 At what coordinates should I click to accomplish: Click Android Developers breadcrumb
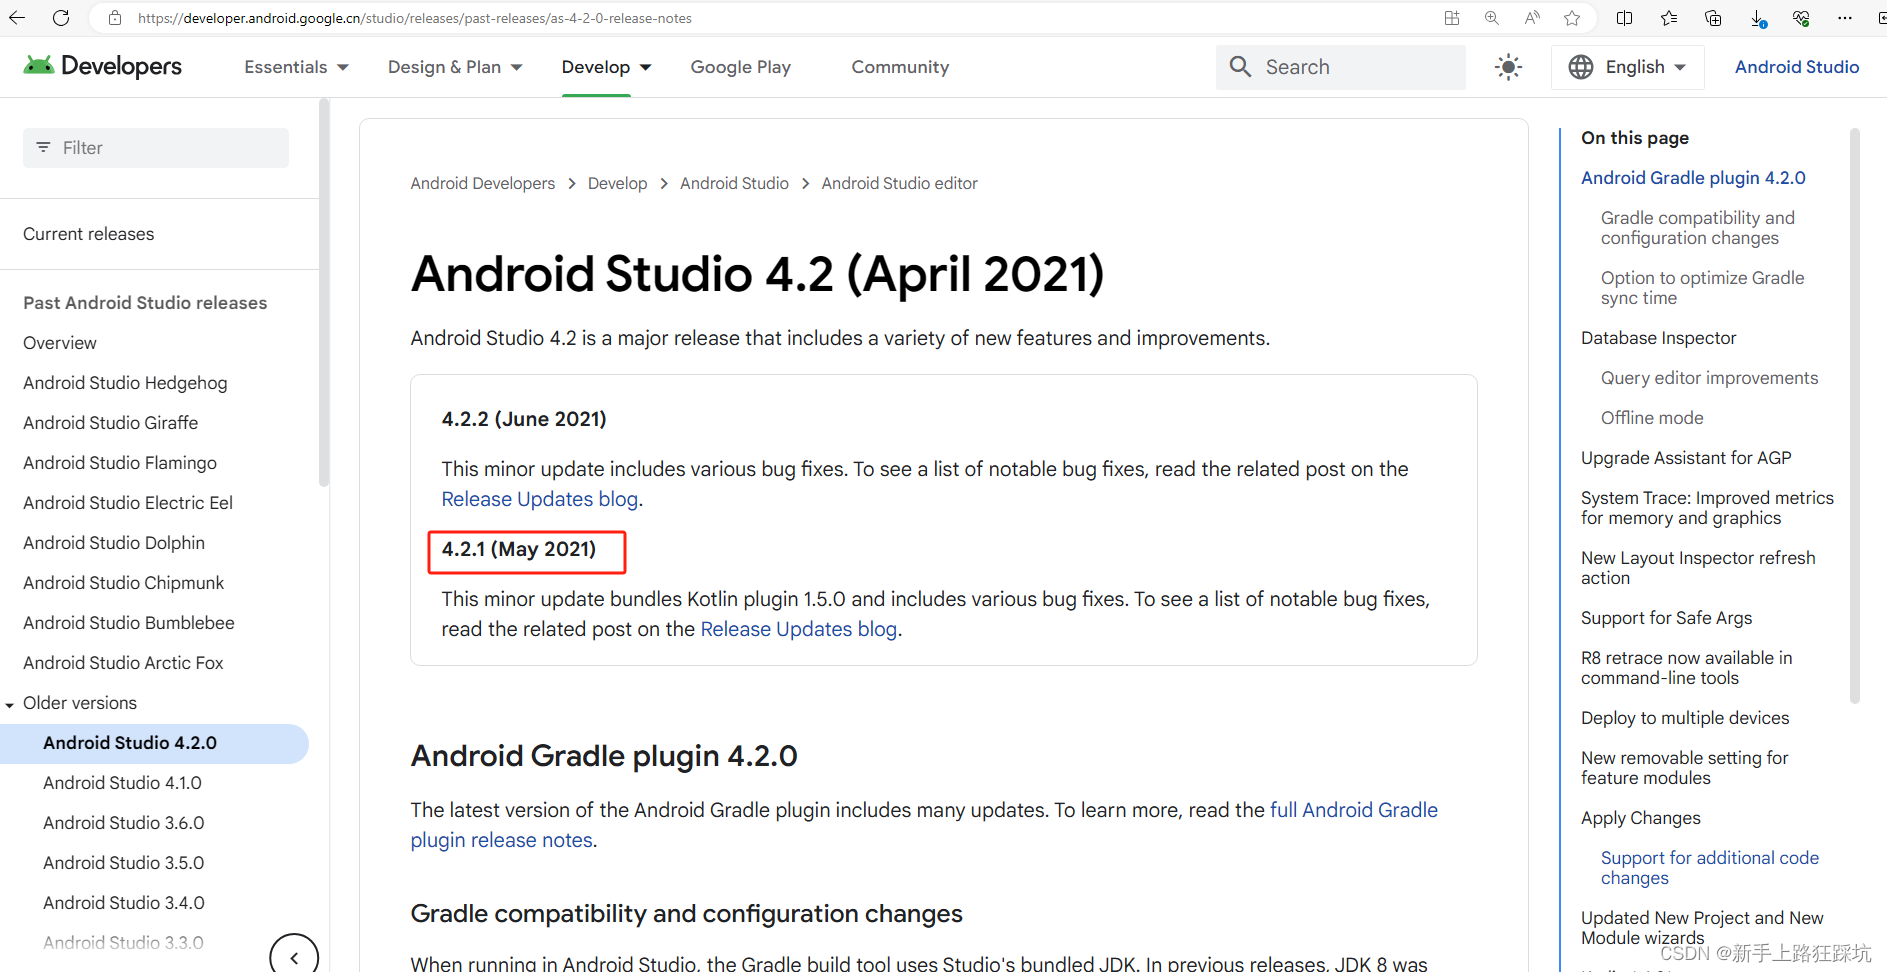[x=482, y=183]
